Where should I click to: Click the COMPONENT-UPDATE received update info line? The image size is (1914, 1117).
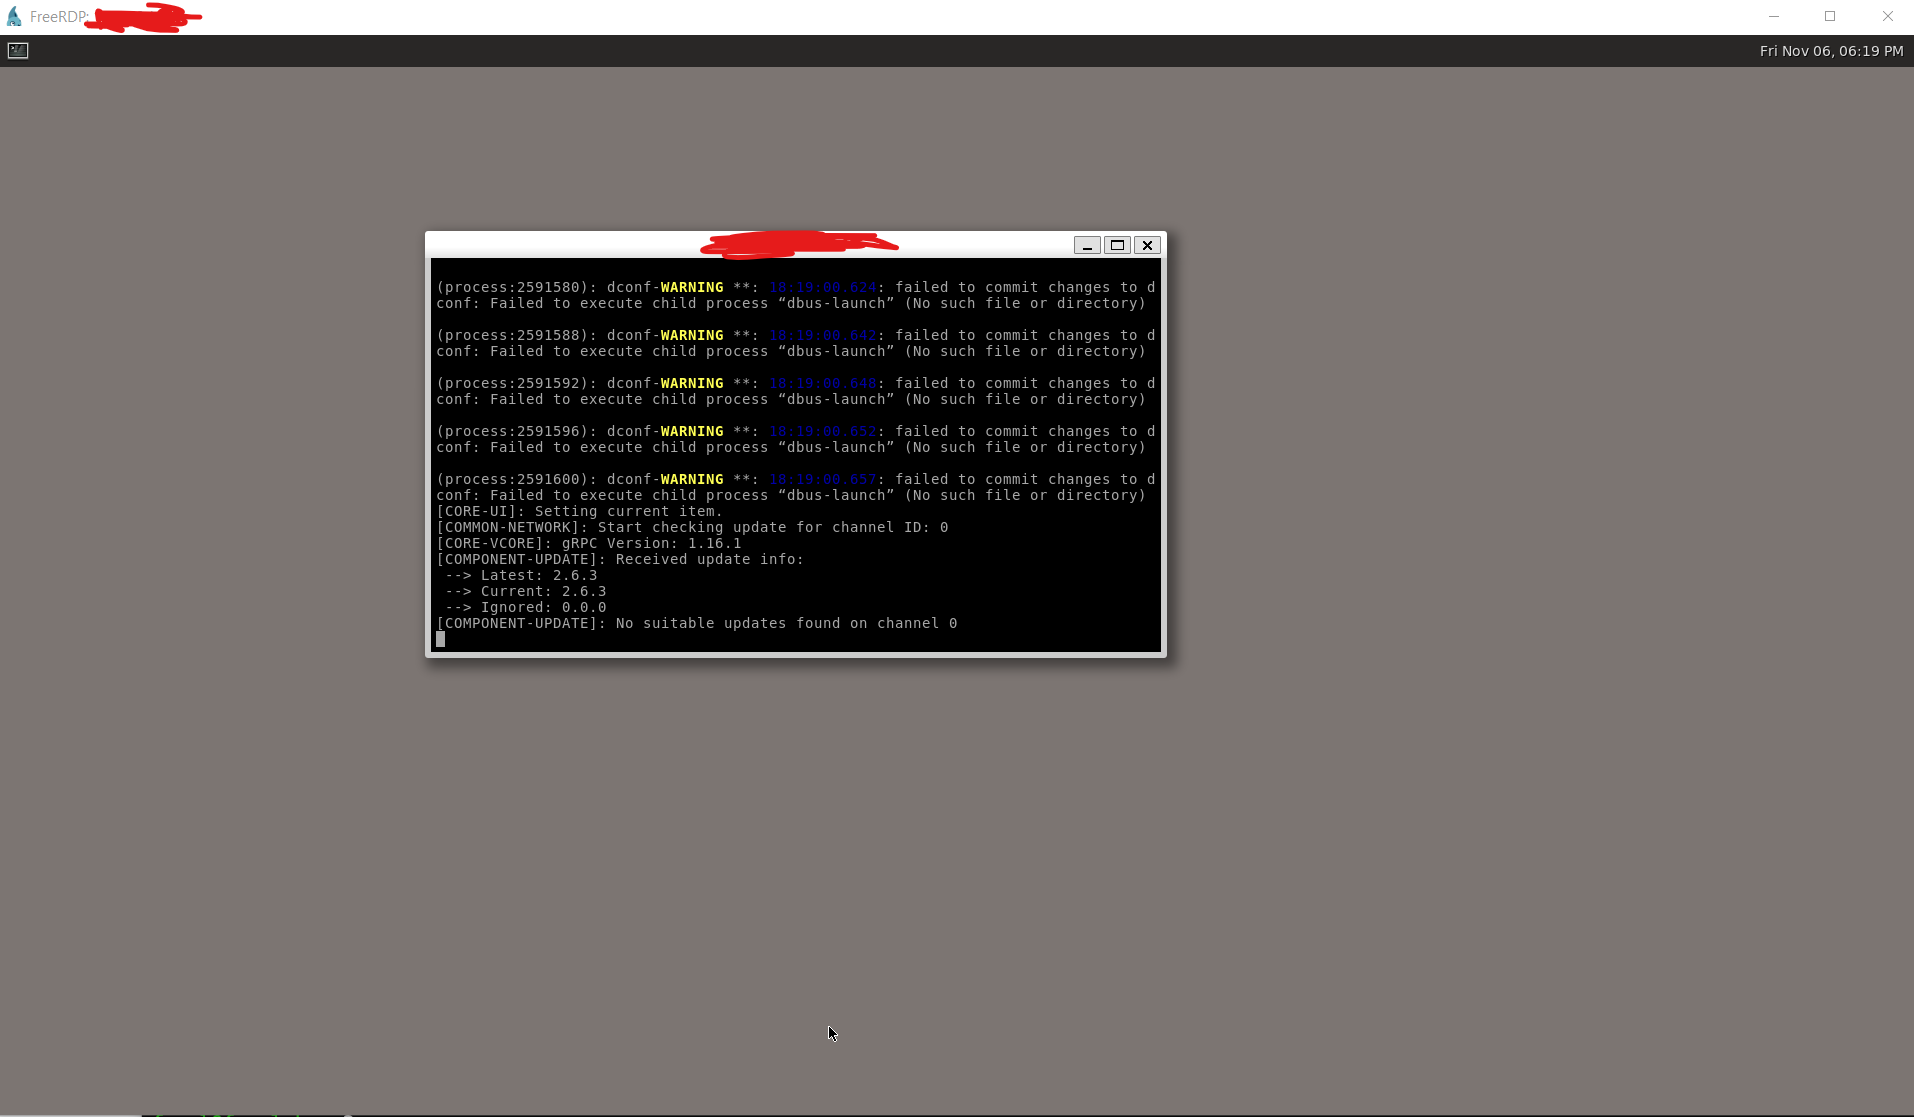(620, 559)
